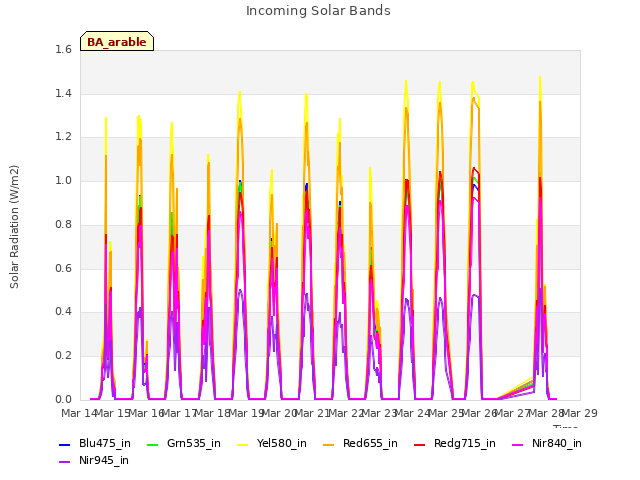This screenshot has height=480, width=640.
Task: Click the blue Blu475_in legend color marker
Action: point(65,444)
